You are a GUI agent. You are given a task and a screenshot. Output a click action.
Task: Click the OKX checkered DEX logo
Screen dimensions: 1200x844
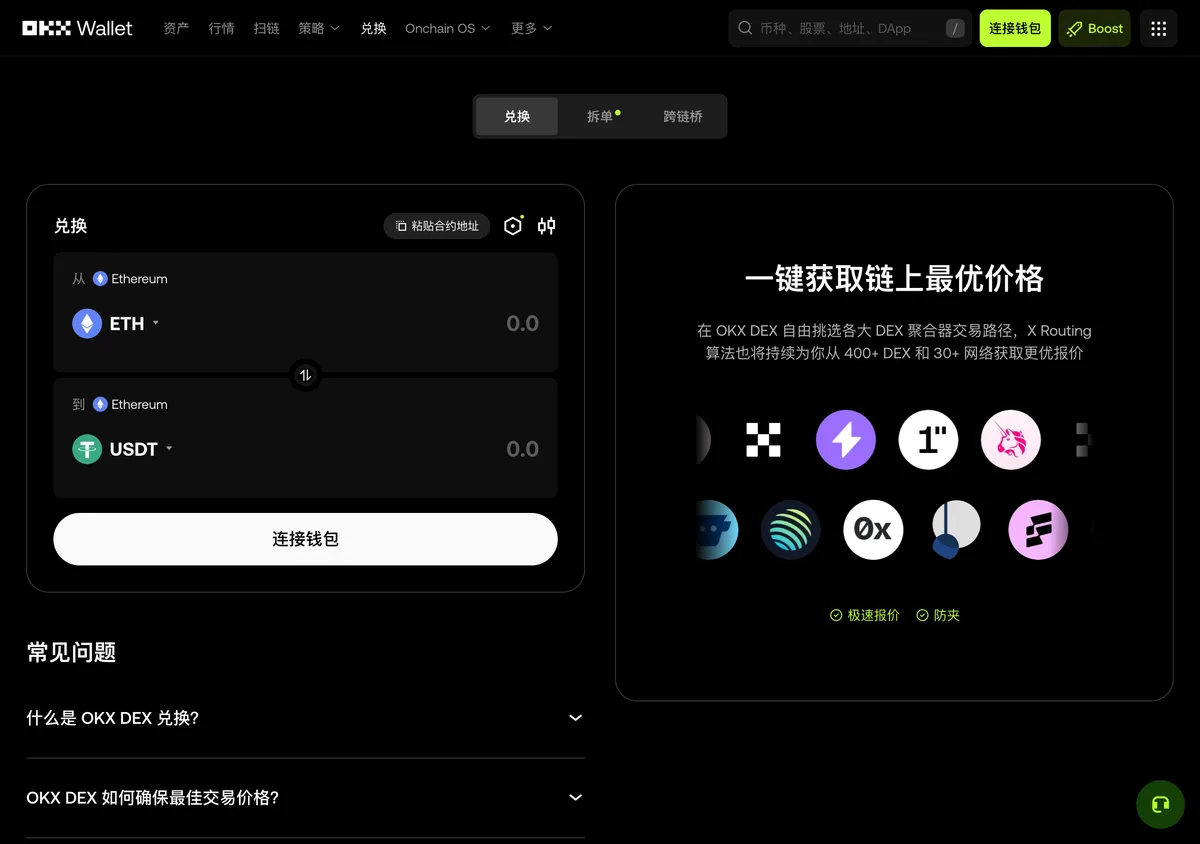[x=763, y=440]
